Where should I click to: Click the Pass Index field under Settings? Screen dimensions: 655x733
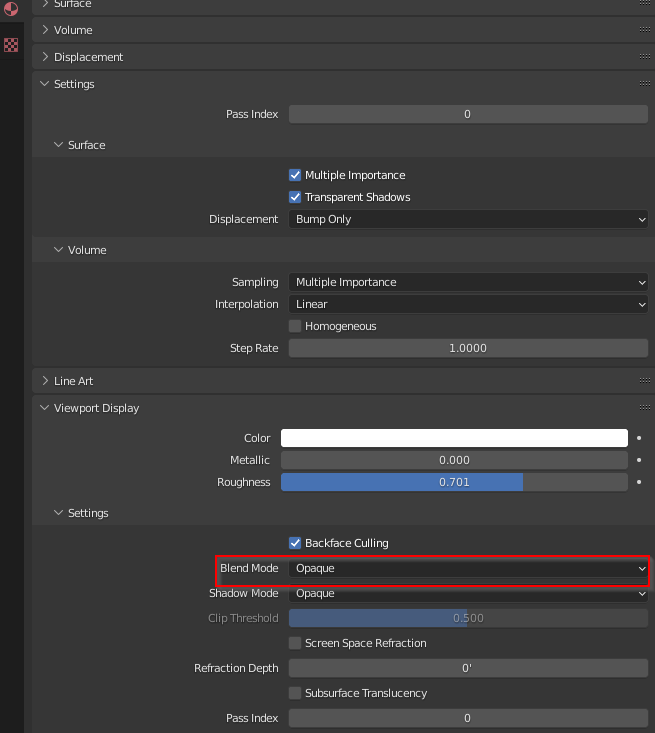[468, 114]
